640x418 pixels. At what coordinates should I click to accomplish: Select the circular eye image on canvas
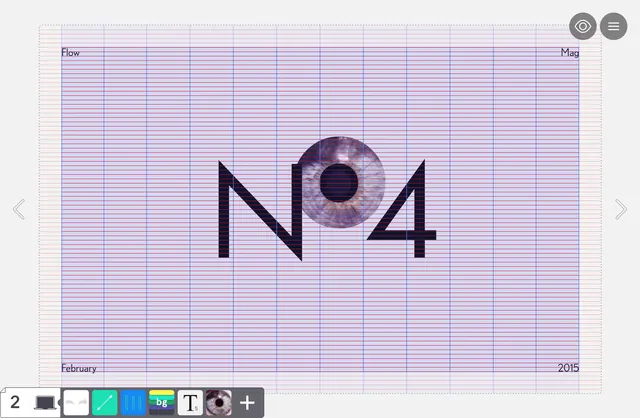pyautogui.click(x=340, y=182)
